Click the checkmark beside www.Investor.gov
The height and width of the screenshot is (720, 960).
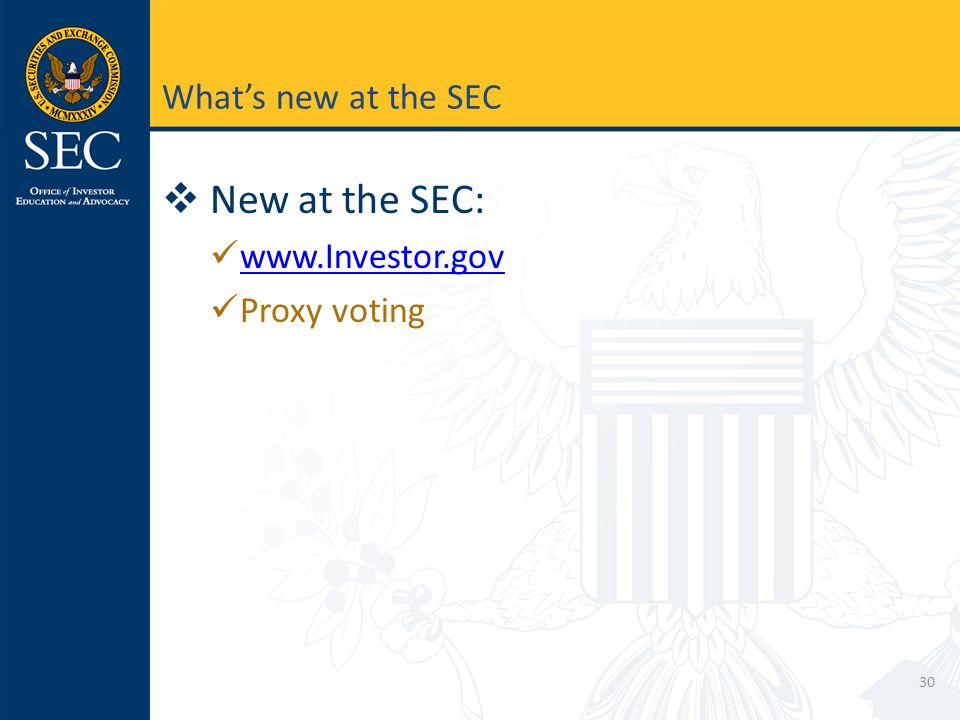[225, 252]
